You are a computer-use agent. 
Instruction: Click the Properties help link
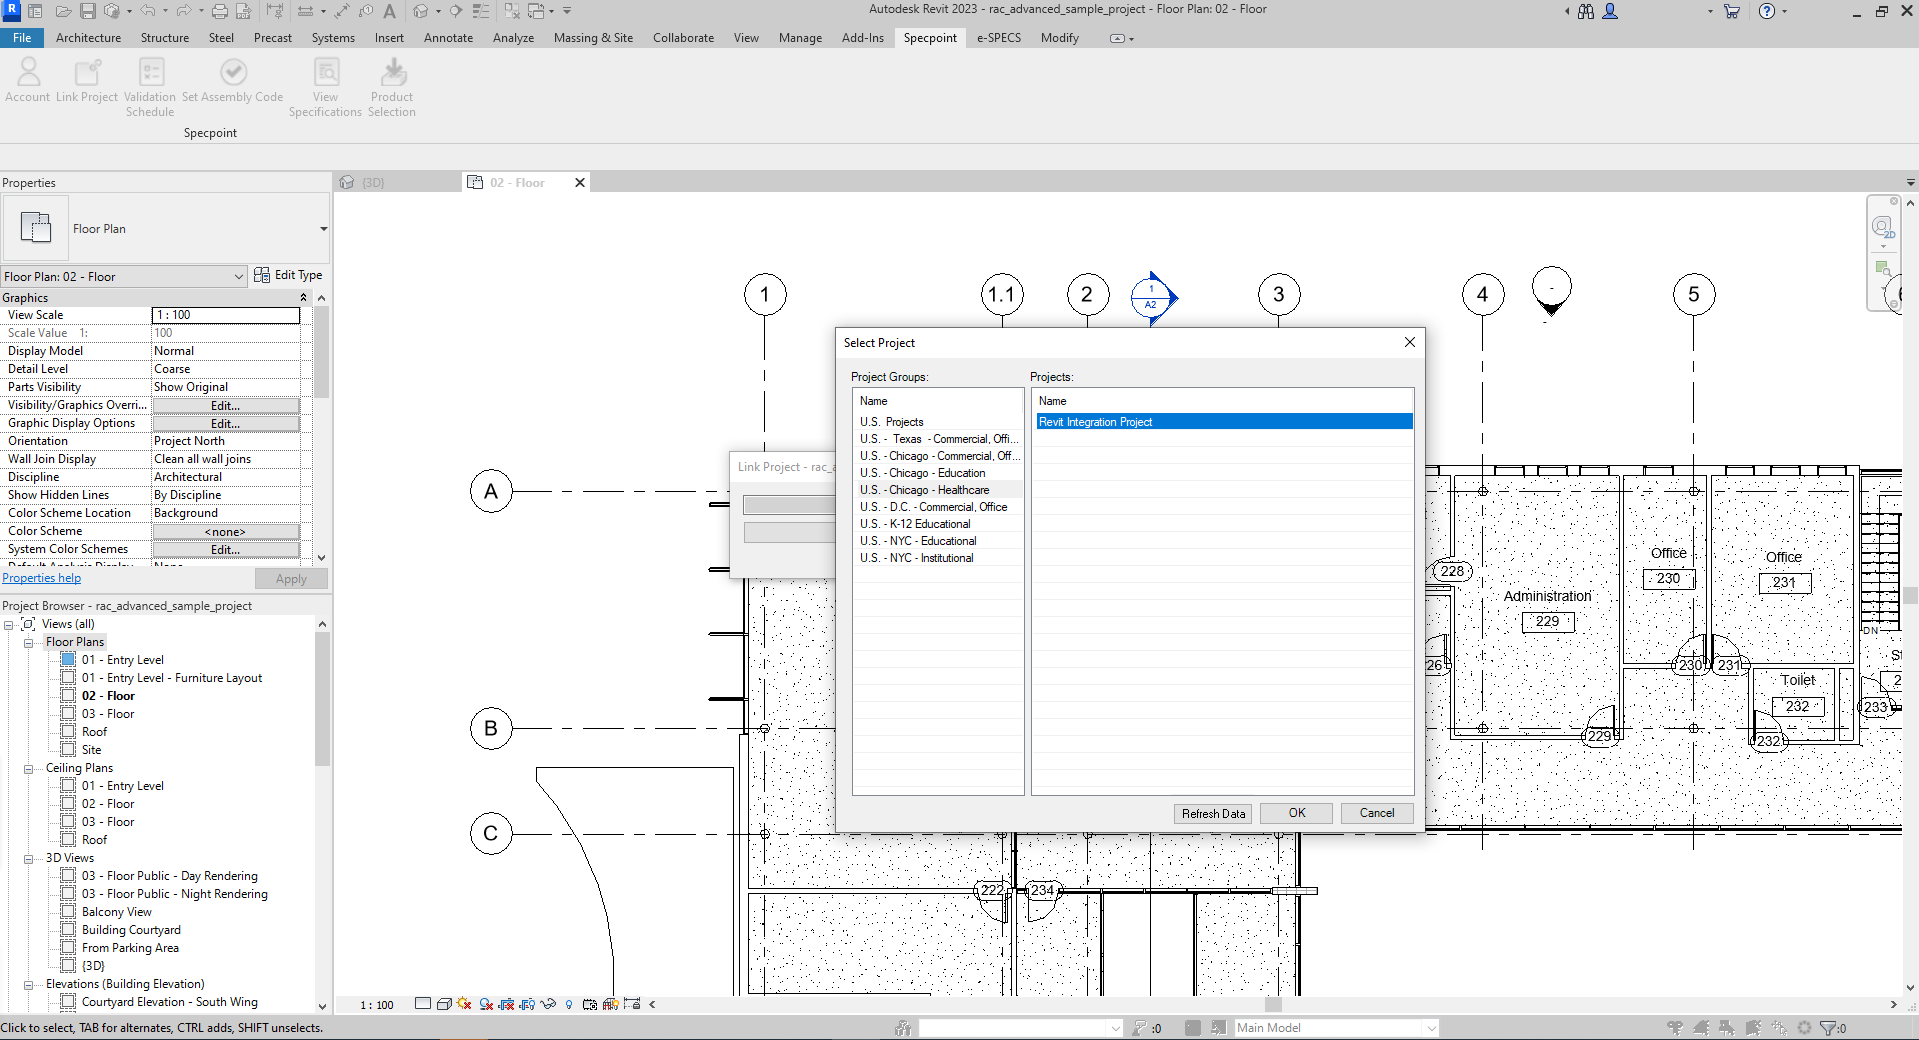pyautogui.click(x=41, y=578)
